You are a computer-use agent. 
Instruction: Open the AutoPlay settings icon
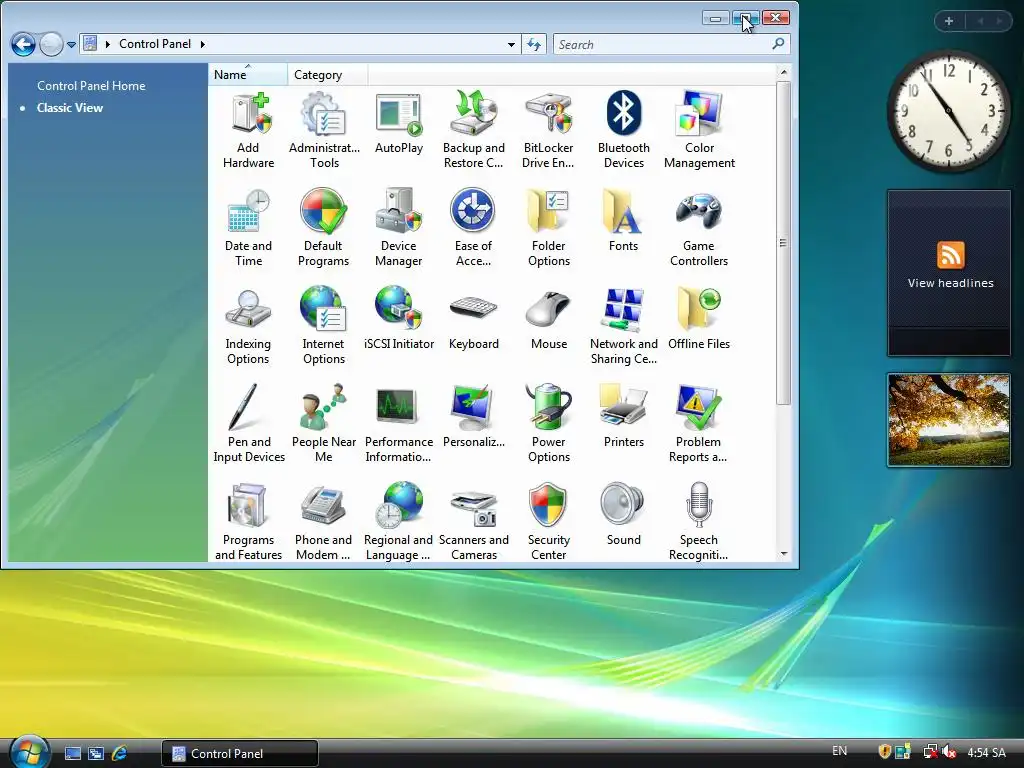click(398, 124)
